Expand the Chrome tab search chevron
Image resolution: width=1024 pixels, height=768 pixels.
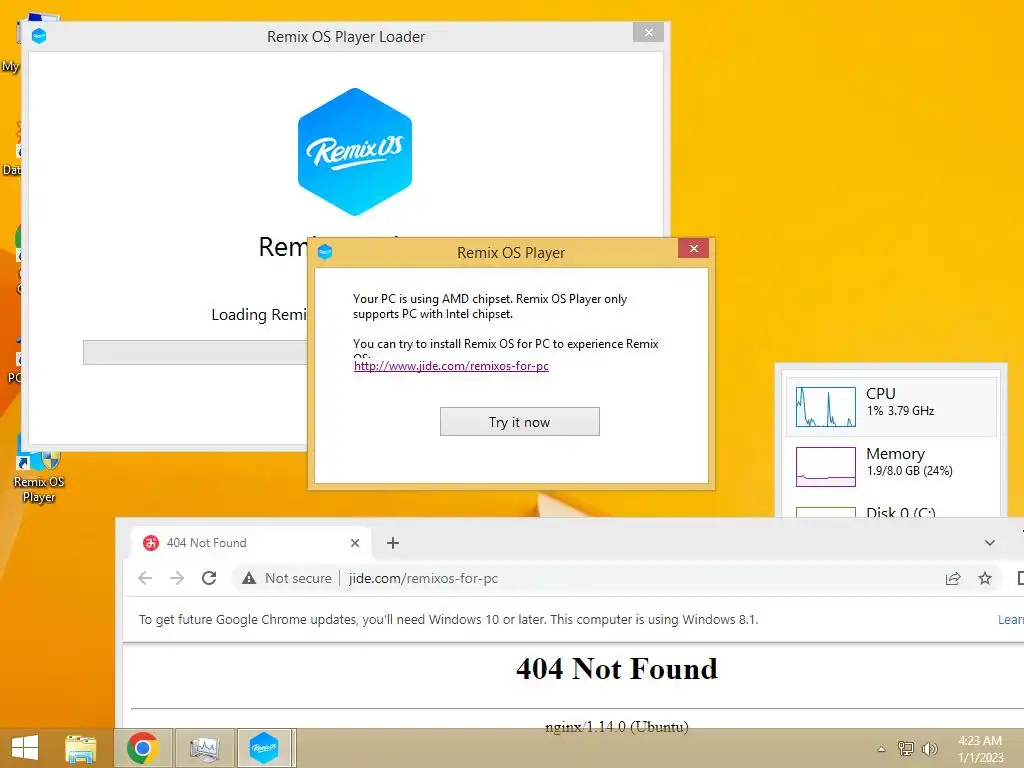tap(989, 543)
